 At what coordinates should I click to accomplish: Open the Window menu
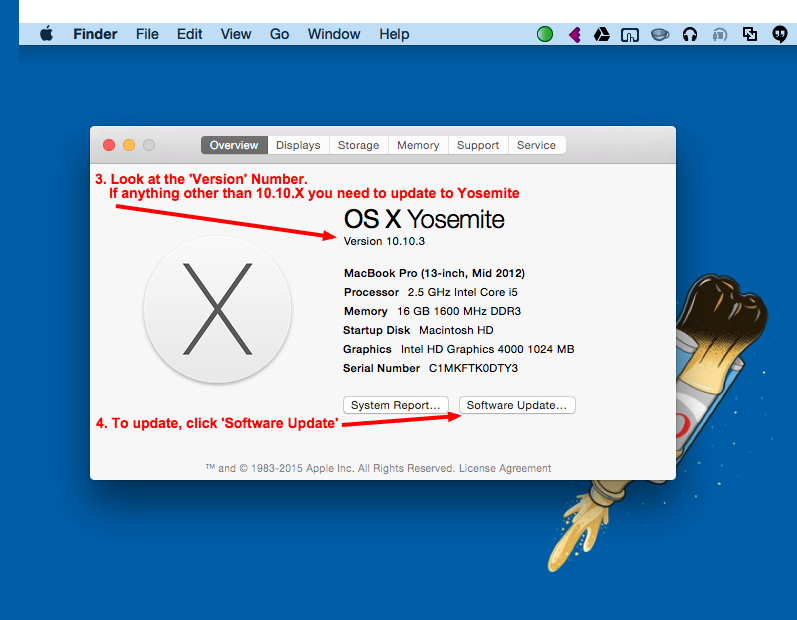334,34
